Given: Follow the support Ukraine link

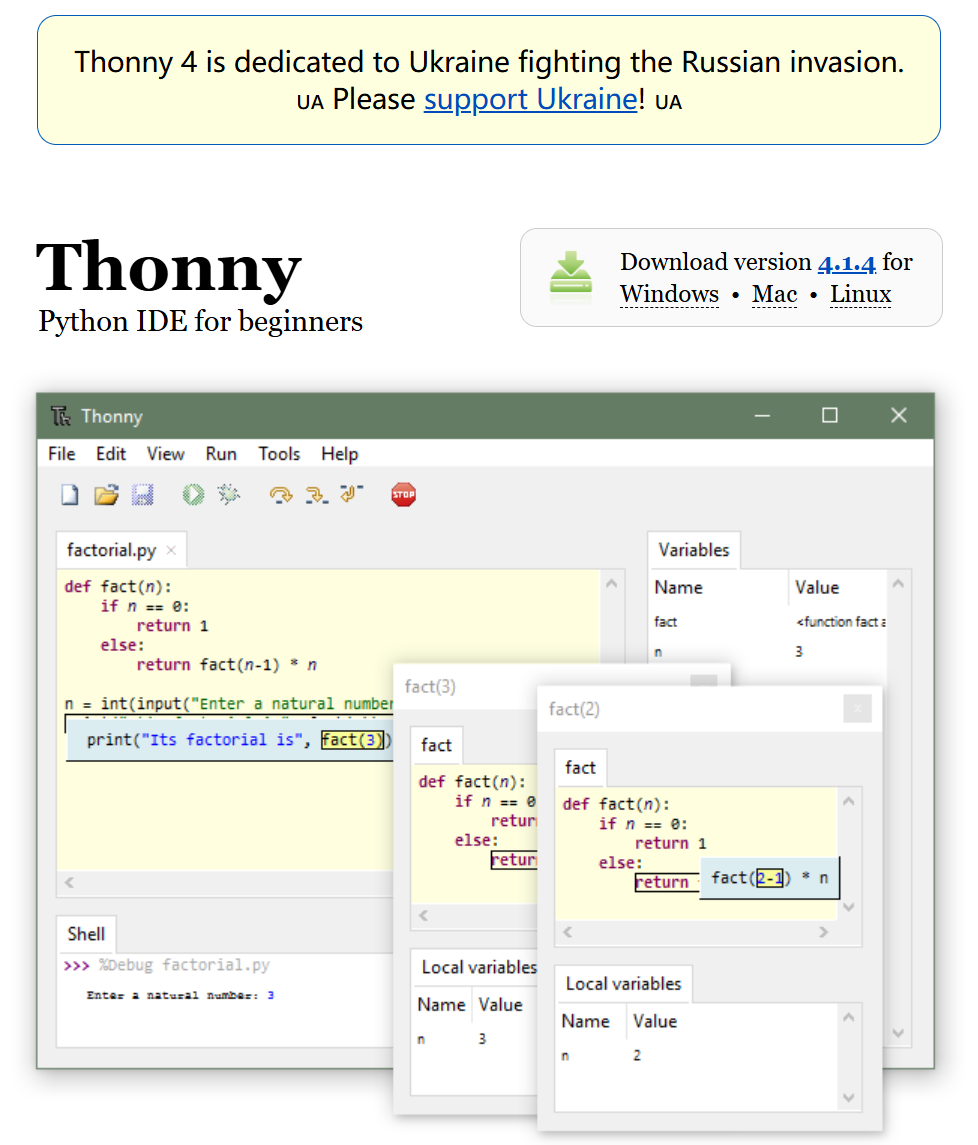Looking at the screenshot, I should coord(531,99).
